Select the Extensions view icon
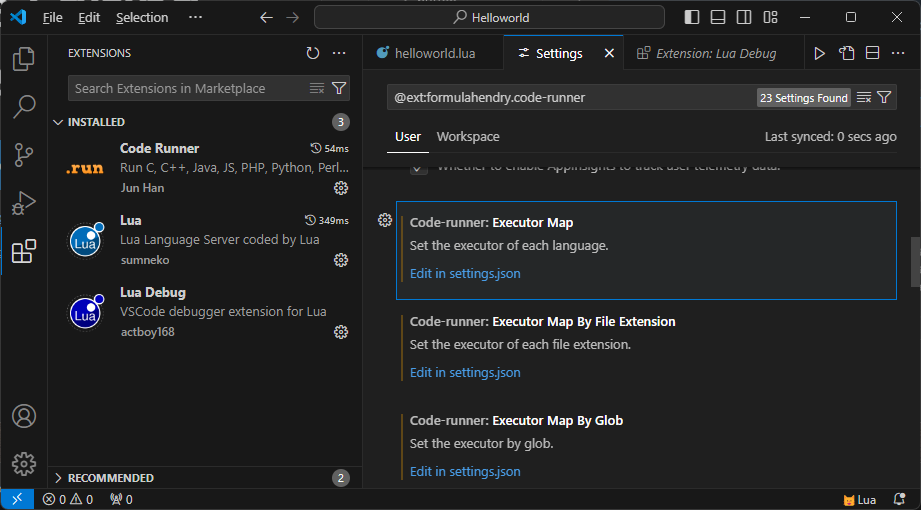 point(23,251)
